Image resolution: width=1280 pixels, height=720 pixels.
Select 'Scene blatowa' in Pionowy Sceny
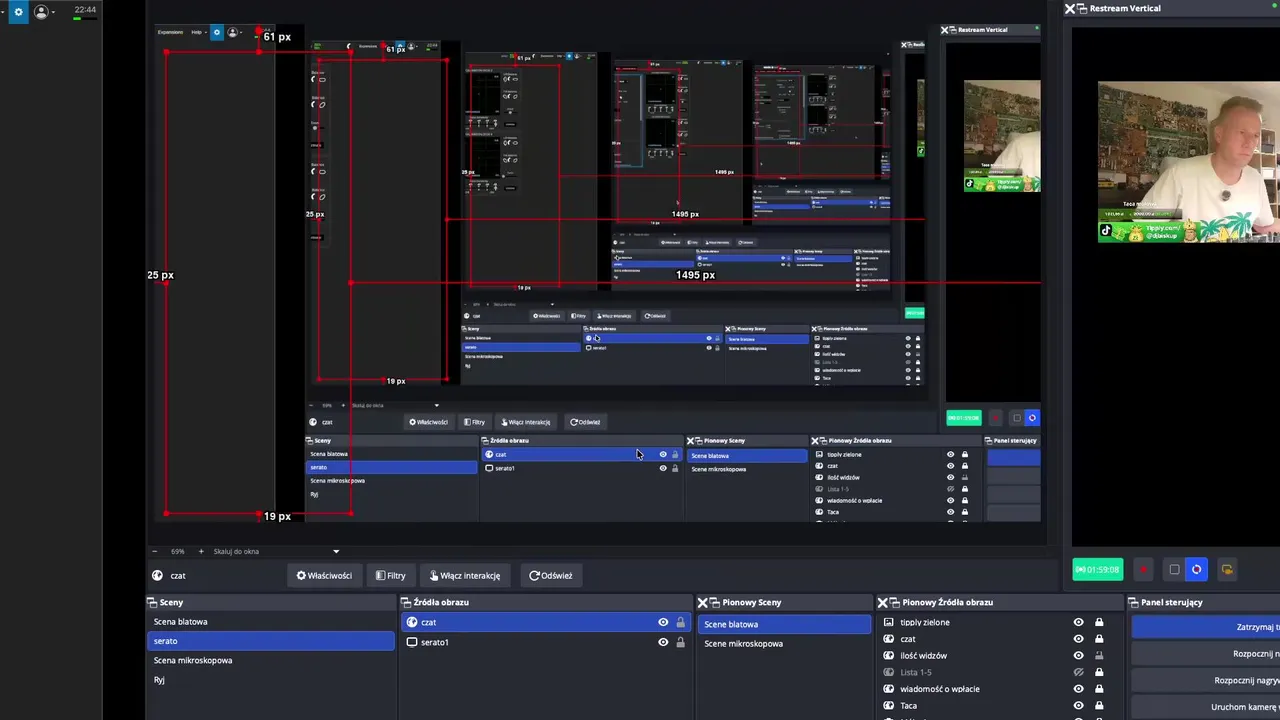(784, 624)
